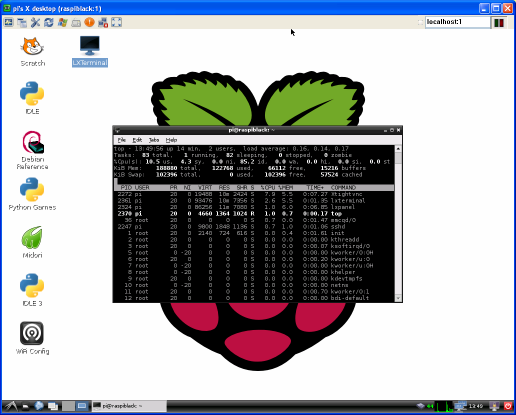Toggle full-screen mode in VNC toolbar
516x415 pixels.
pyautogui.click(x=116, y=22)
